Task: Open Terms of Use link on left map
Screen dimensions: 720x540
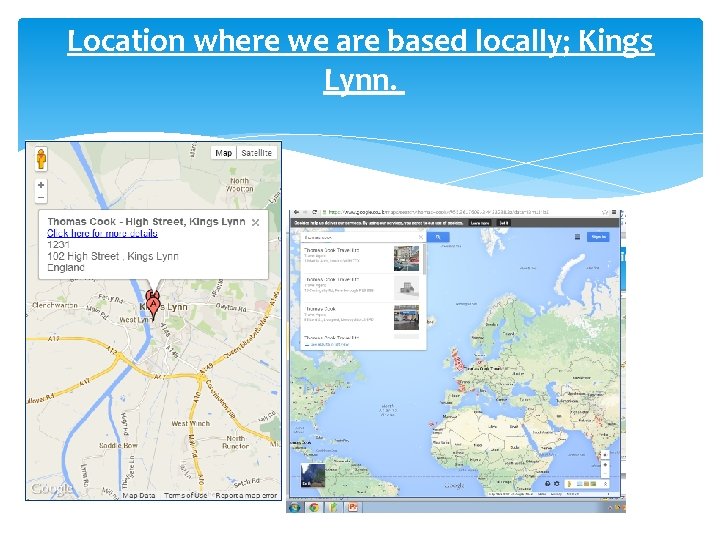Action: tap(186, 495)
